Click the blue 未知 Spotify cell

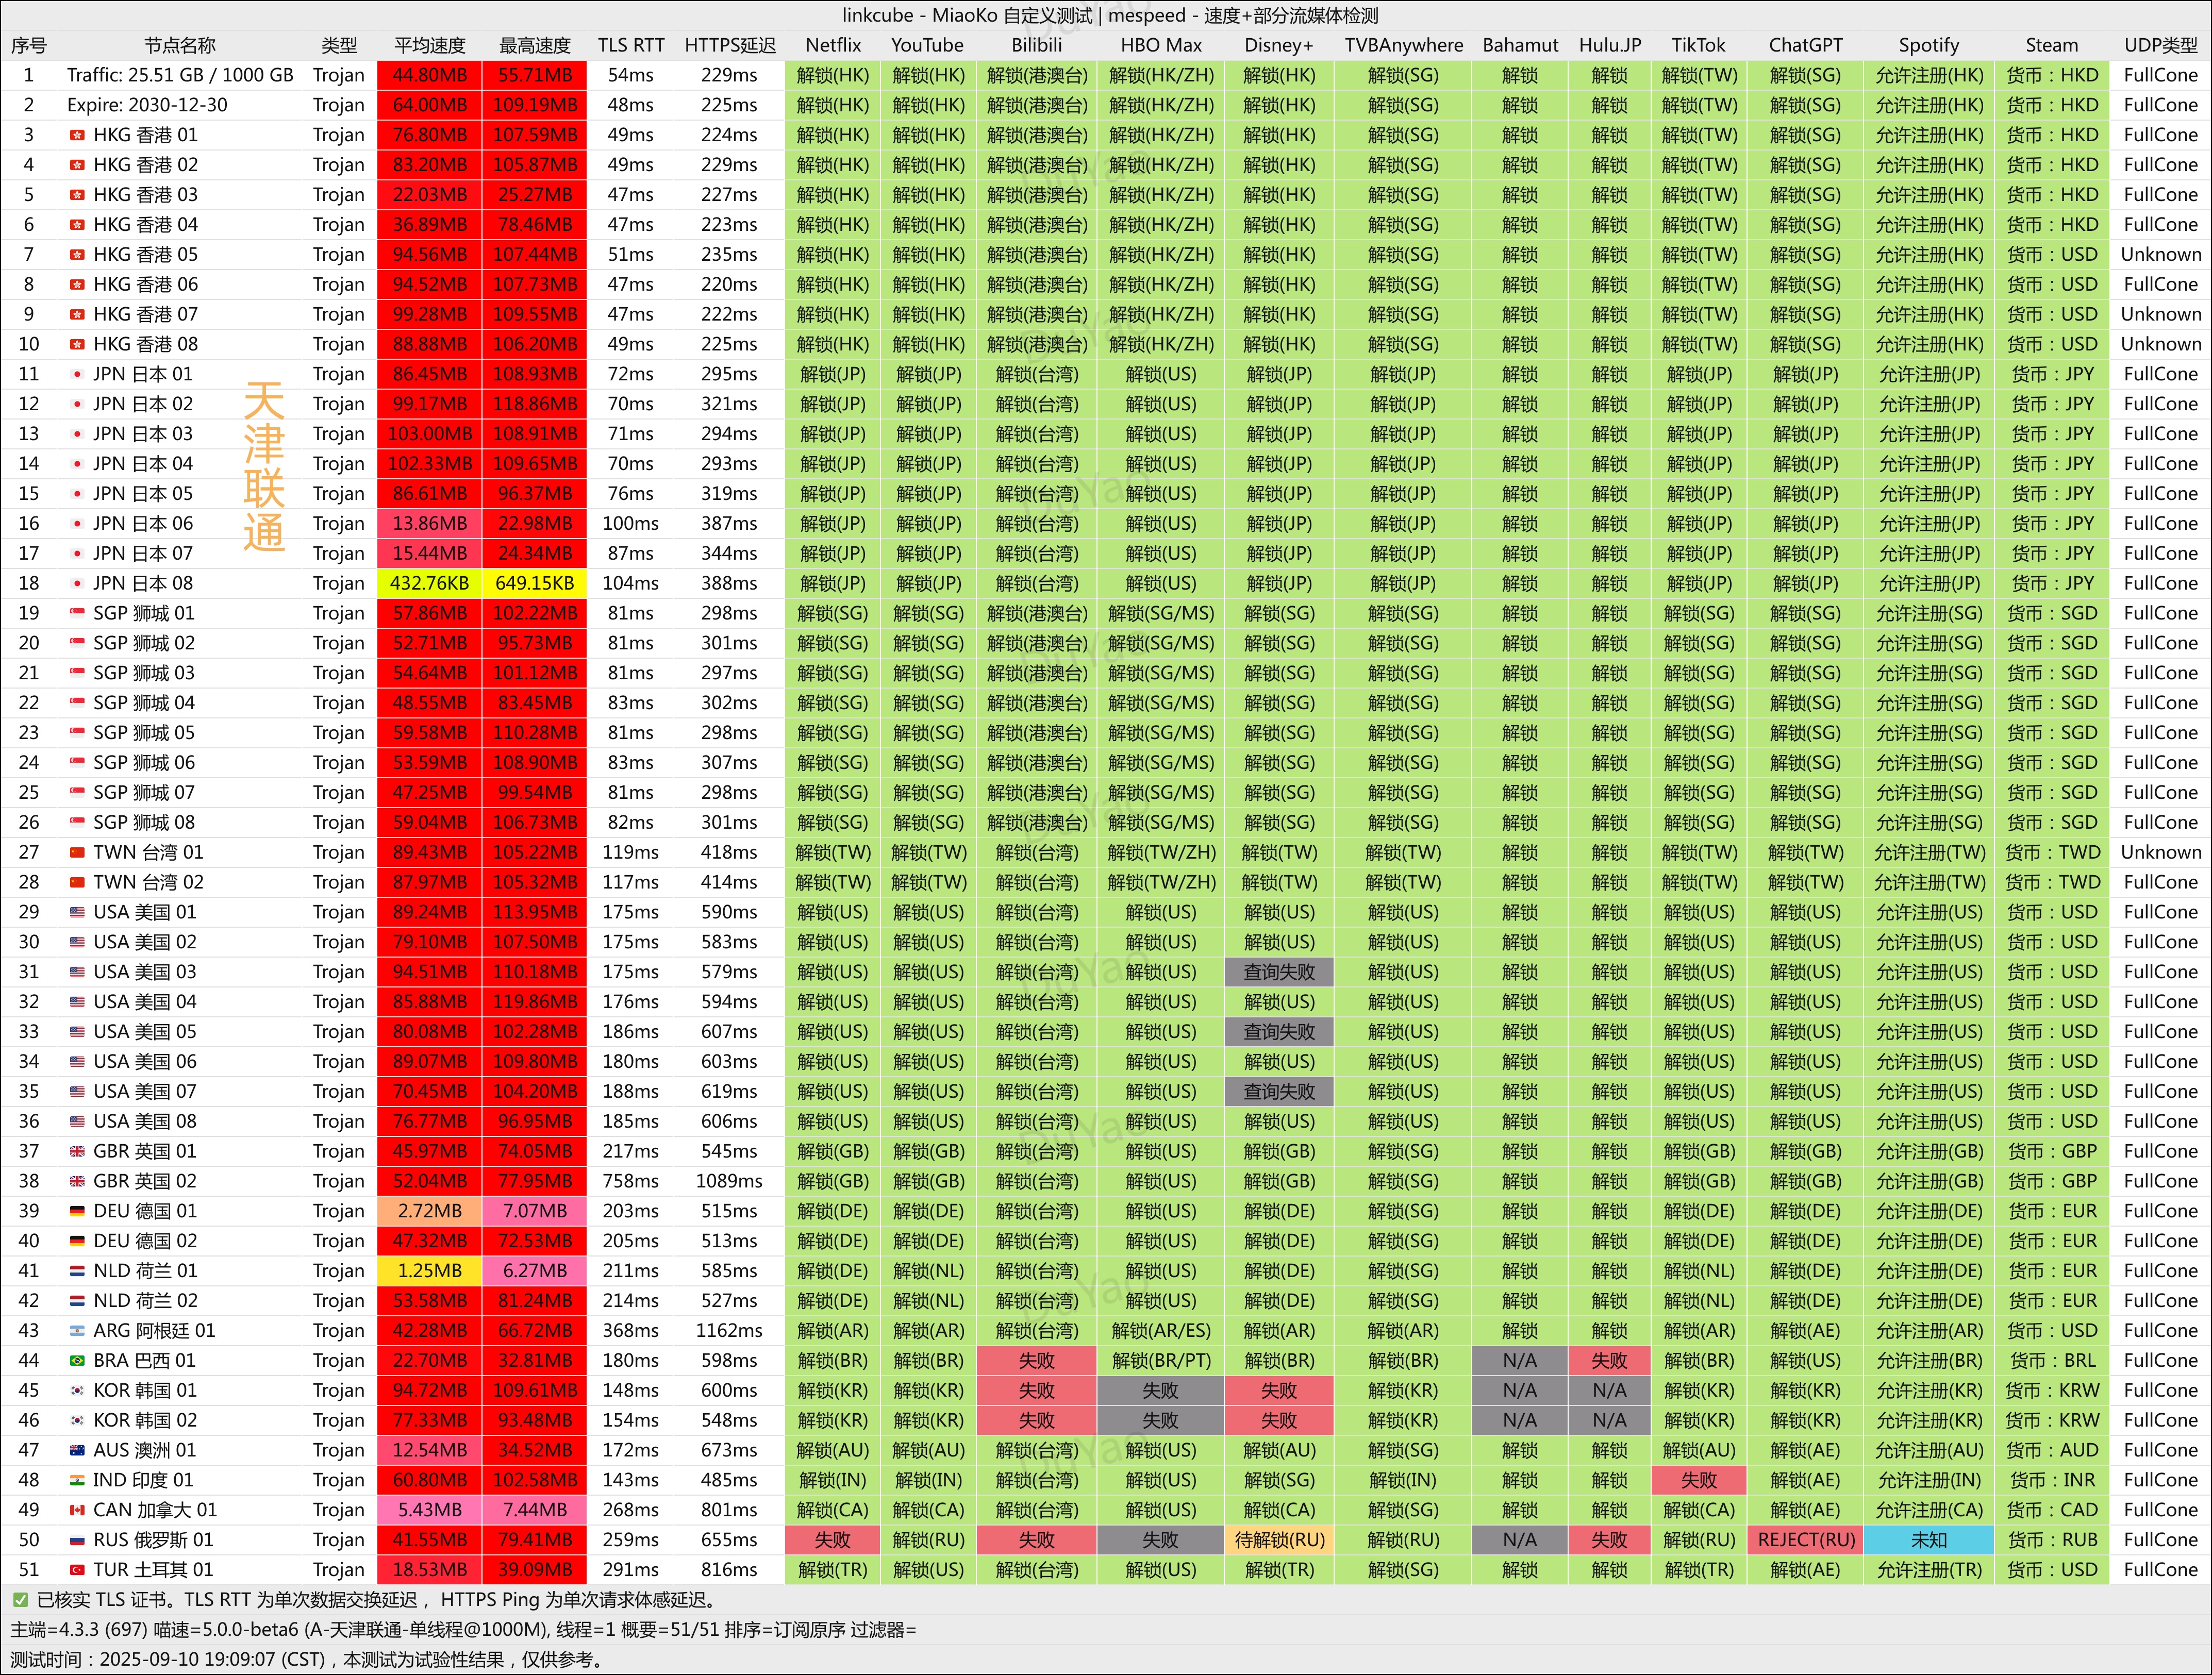(1929, 1541)
